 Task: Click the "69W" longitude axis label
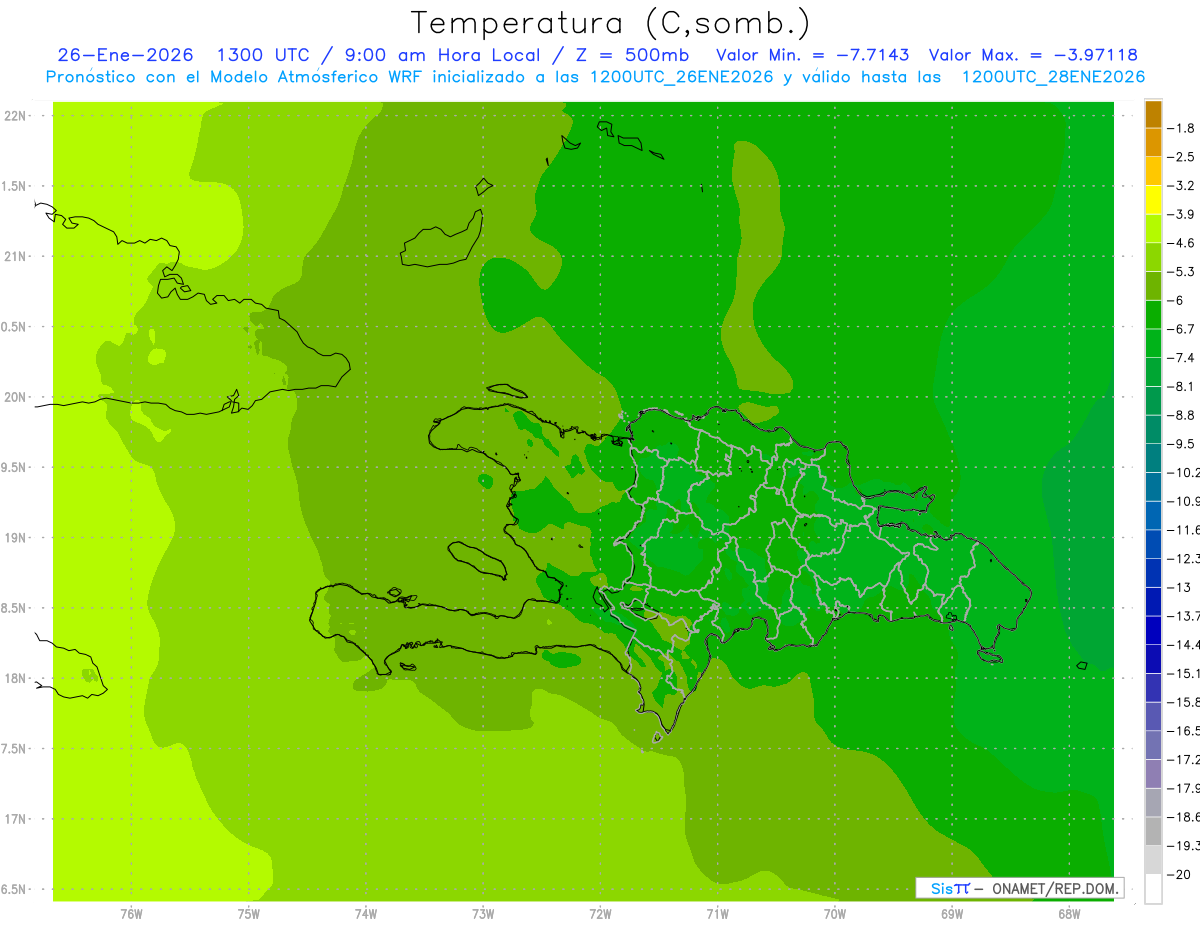(952, 913)
